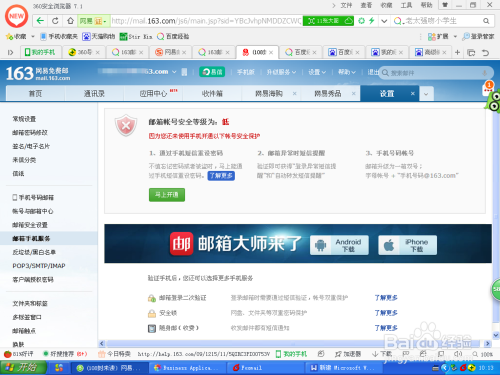The height and width of the screenshot is (375, 500).
Task: Expand the 扩展 dropdown arrow
Action: 455,36
